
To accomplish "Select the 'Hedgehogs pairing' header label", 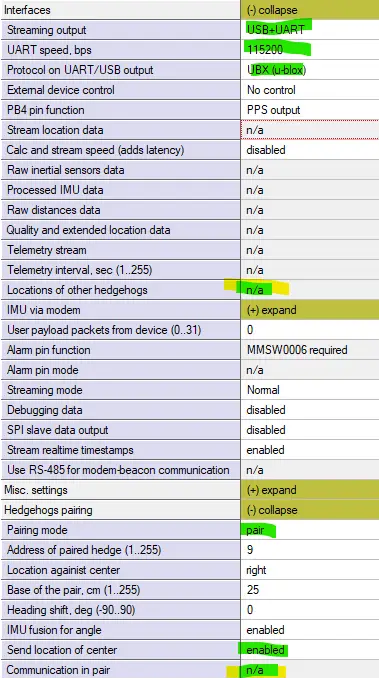I will pos(48,510).
